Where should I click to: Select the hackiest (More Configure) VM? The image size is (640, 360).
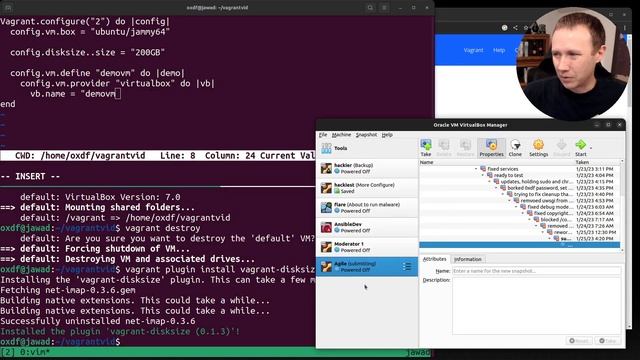point(367,188)
